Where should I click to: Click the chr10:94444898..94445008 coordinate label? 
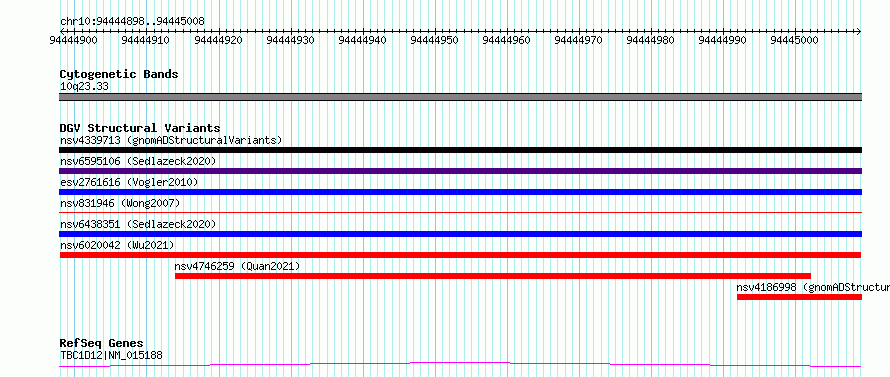(x=132, y=21)
